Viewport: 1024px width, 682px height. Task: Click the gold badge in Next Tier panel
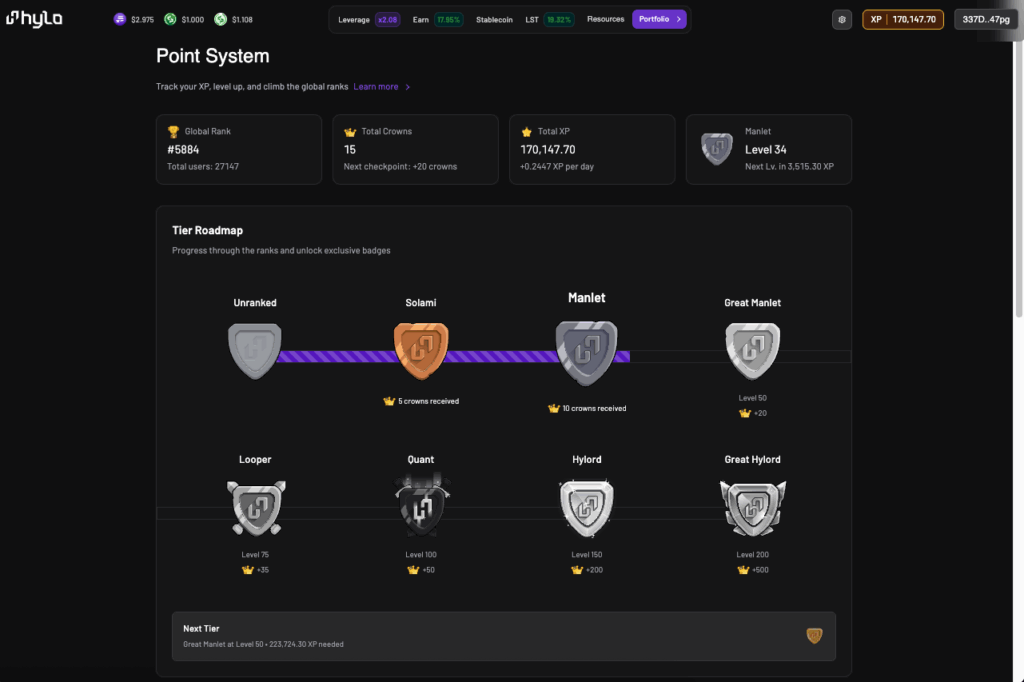pos(814,636)
